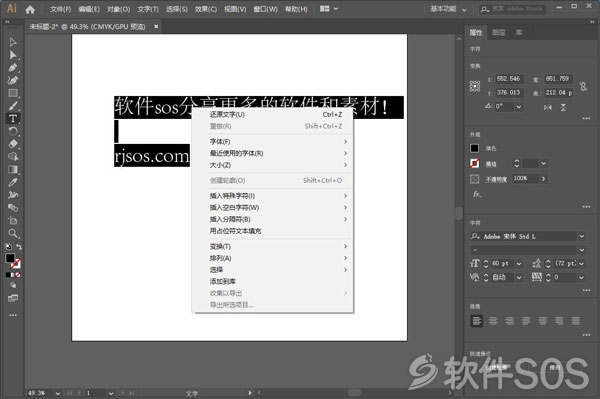
Task: Select the Curvature tool
Action: [13, 80]
